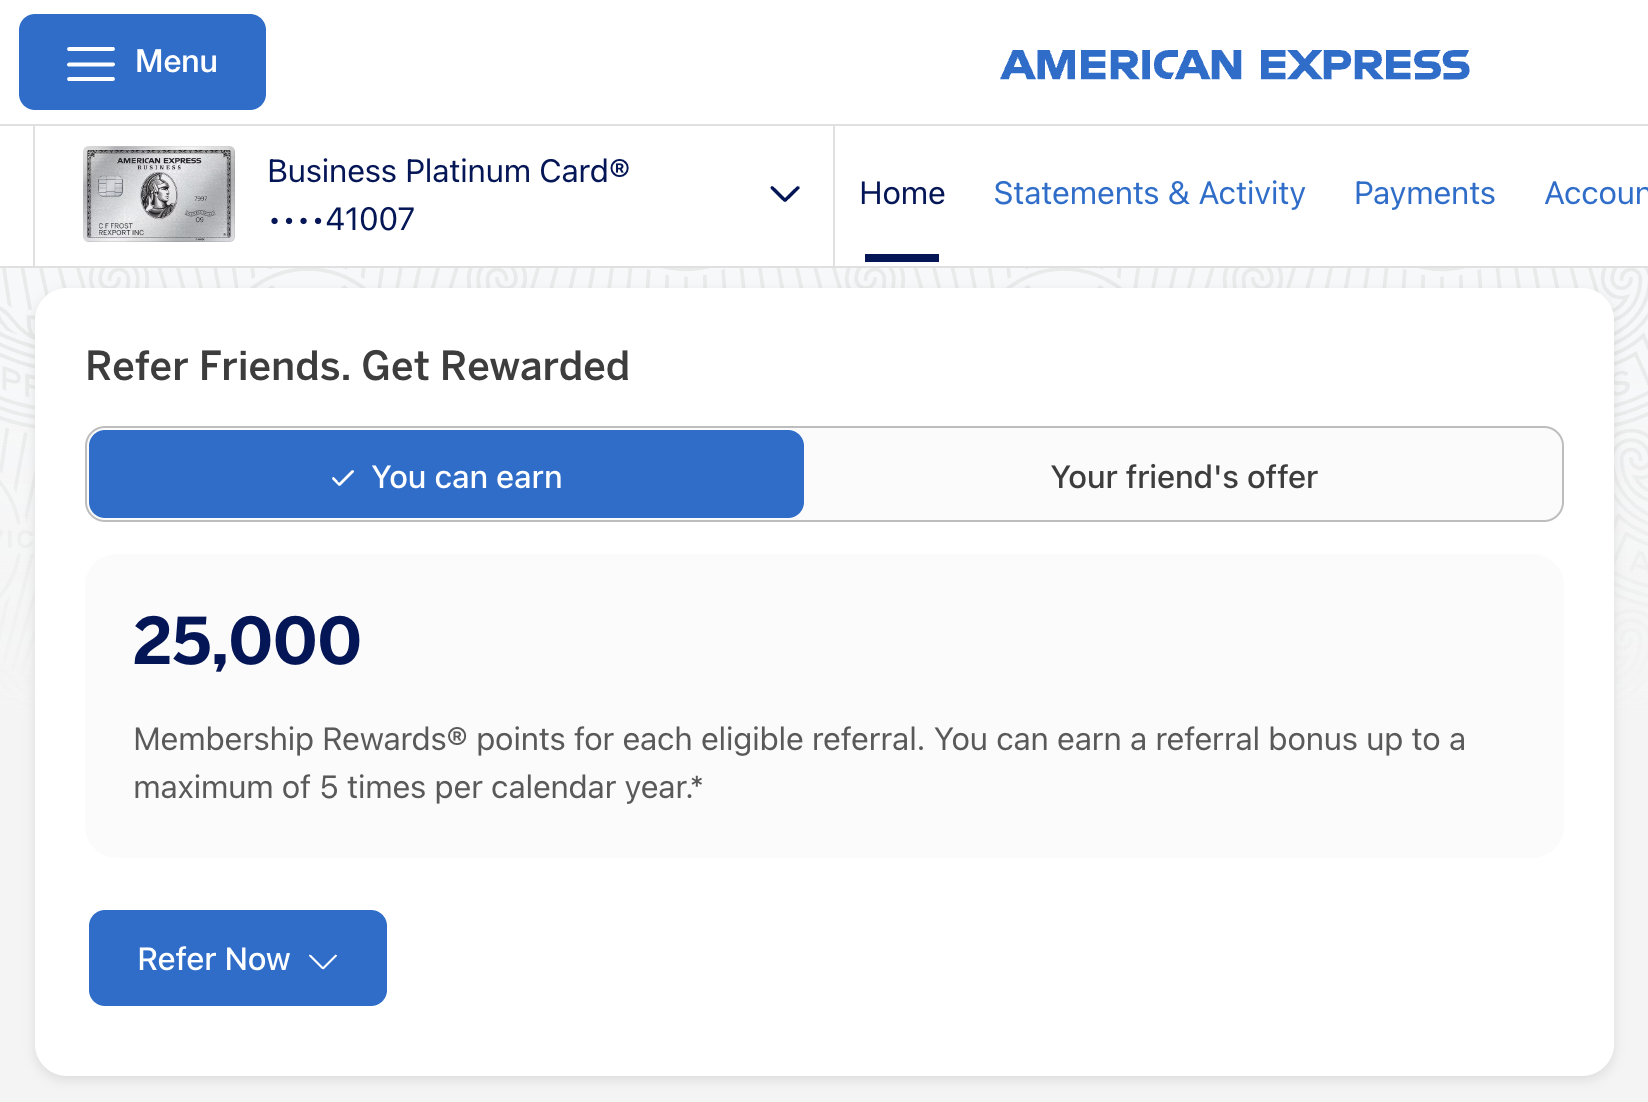Screen dimensions: 1648x1102
Task: Click the registered trademark symbol after Card
Action: (620, 169)
